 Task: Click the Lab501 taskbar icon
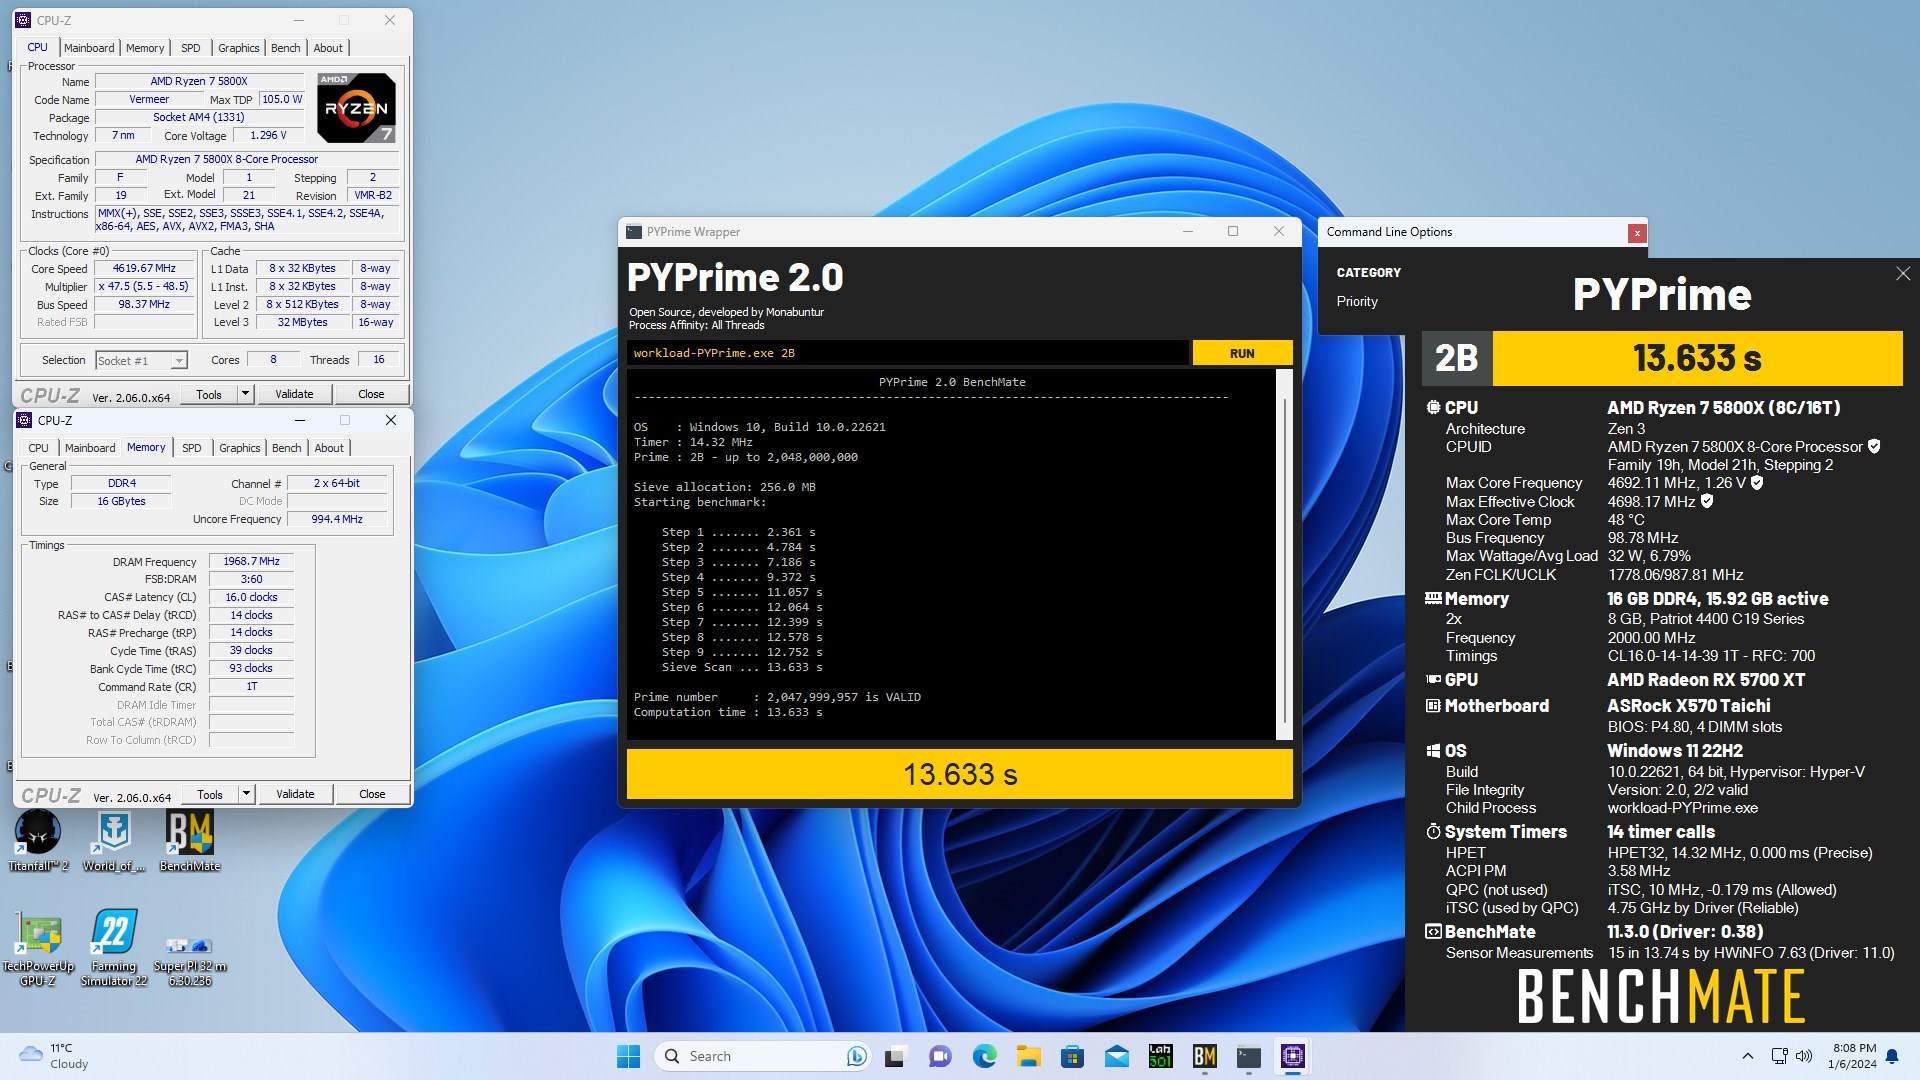point(1160,1056)
